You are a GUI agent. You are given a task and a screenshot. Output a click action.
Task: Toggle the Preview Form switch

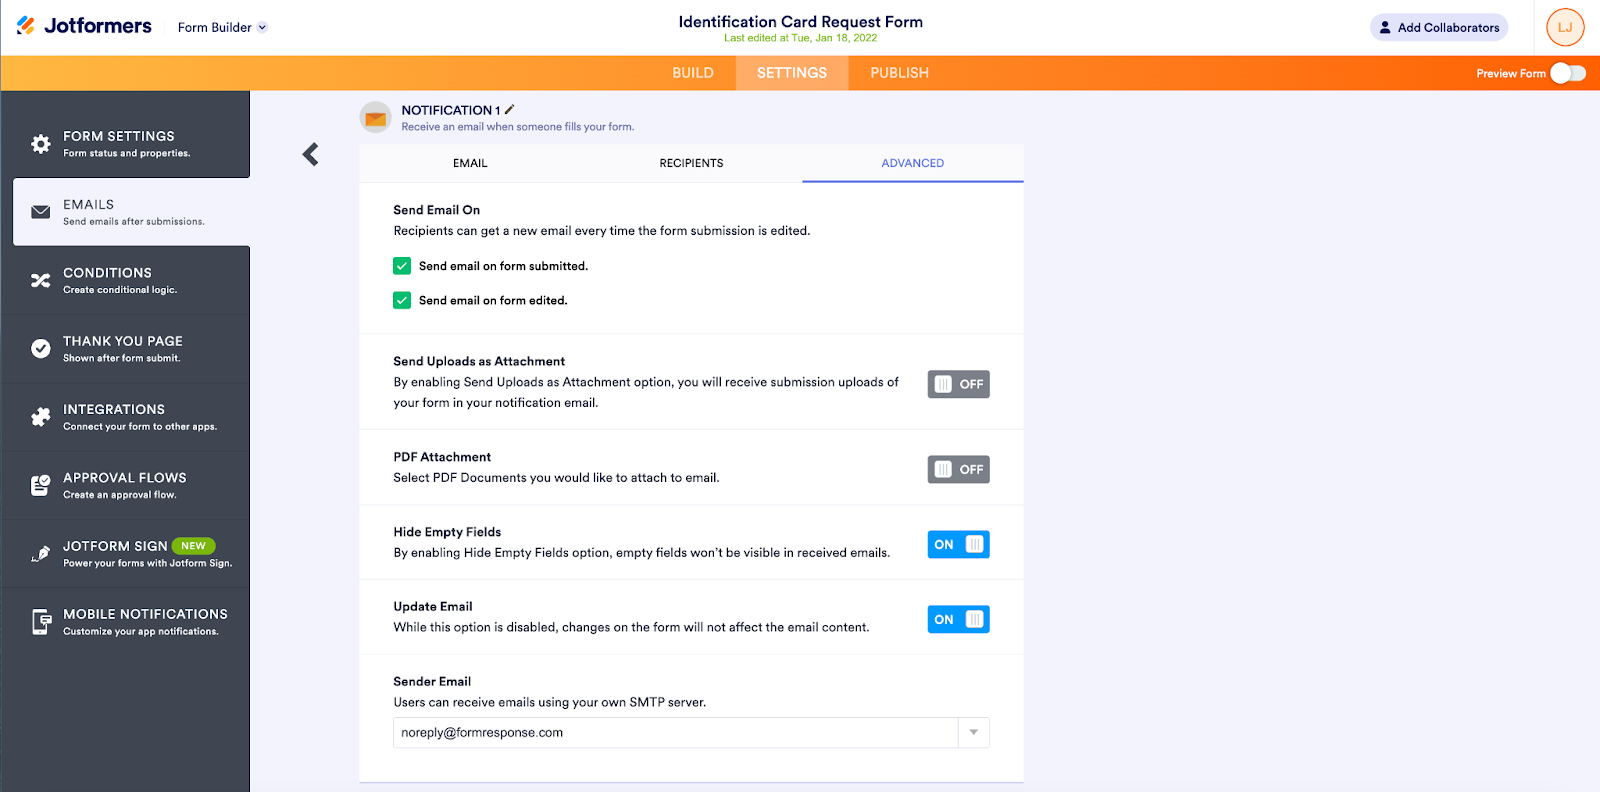coord(1567,73)
